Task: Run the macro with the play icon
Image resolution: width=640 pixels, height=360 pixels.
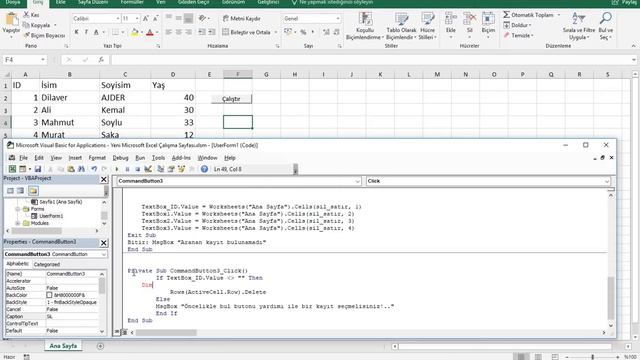Action: coord(117,169)
